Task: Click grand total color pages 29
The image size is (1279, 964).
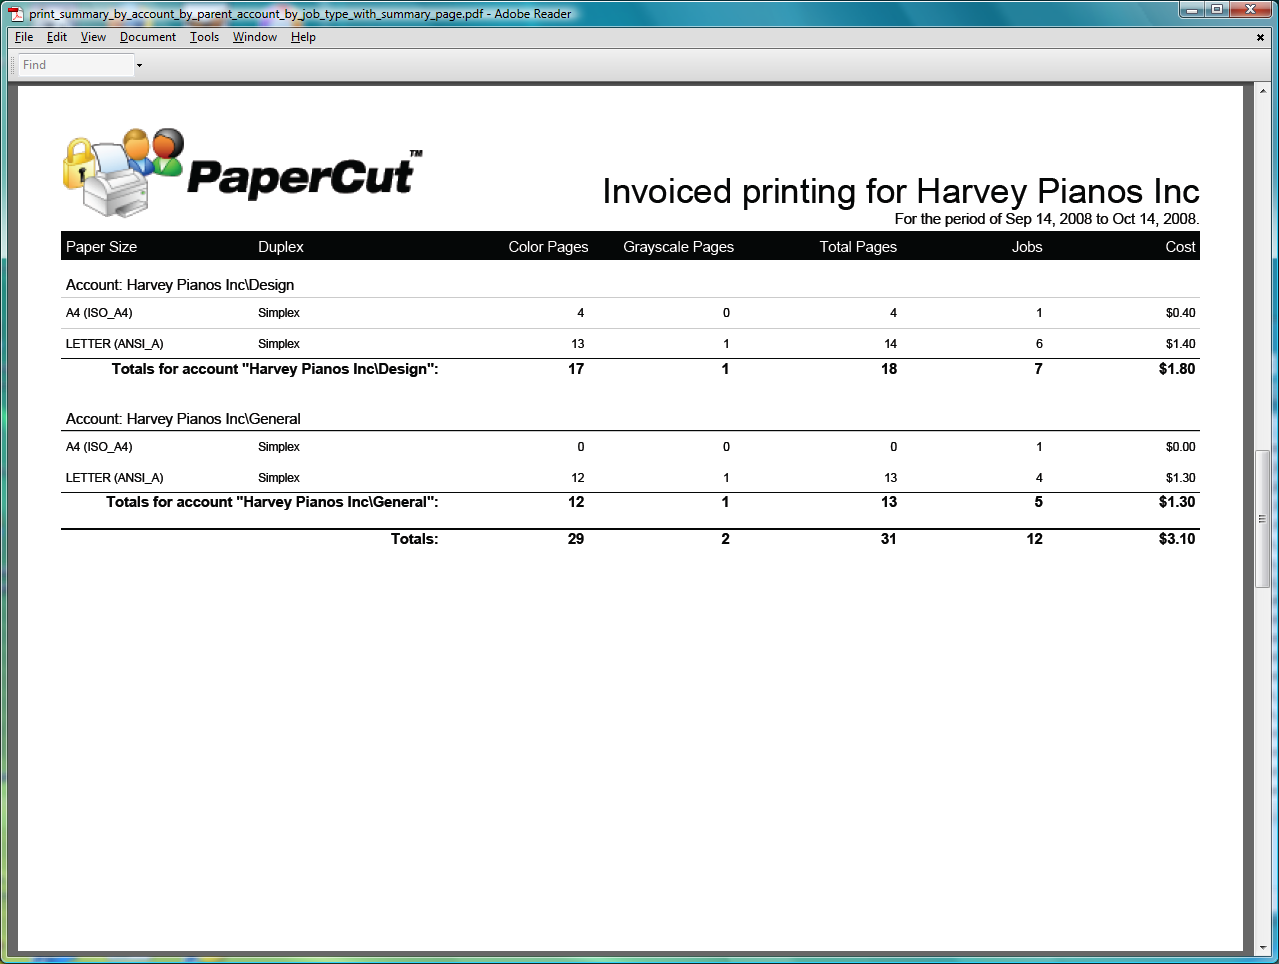Action: pyautogui.click(x=576, y=539)
